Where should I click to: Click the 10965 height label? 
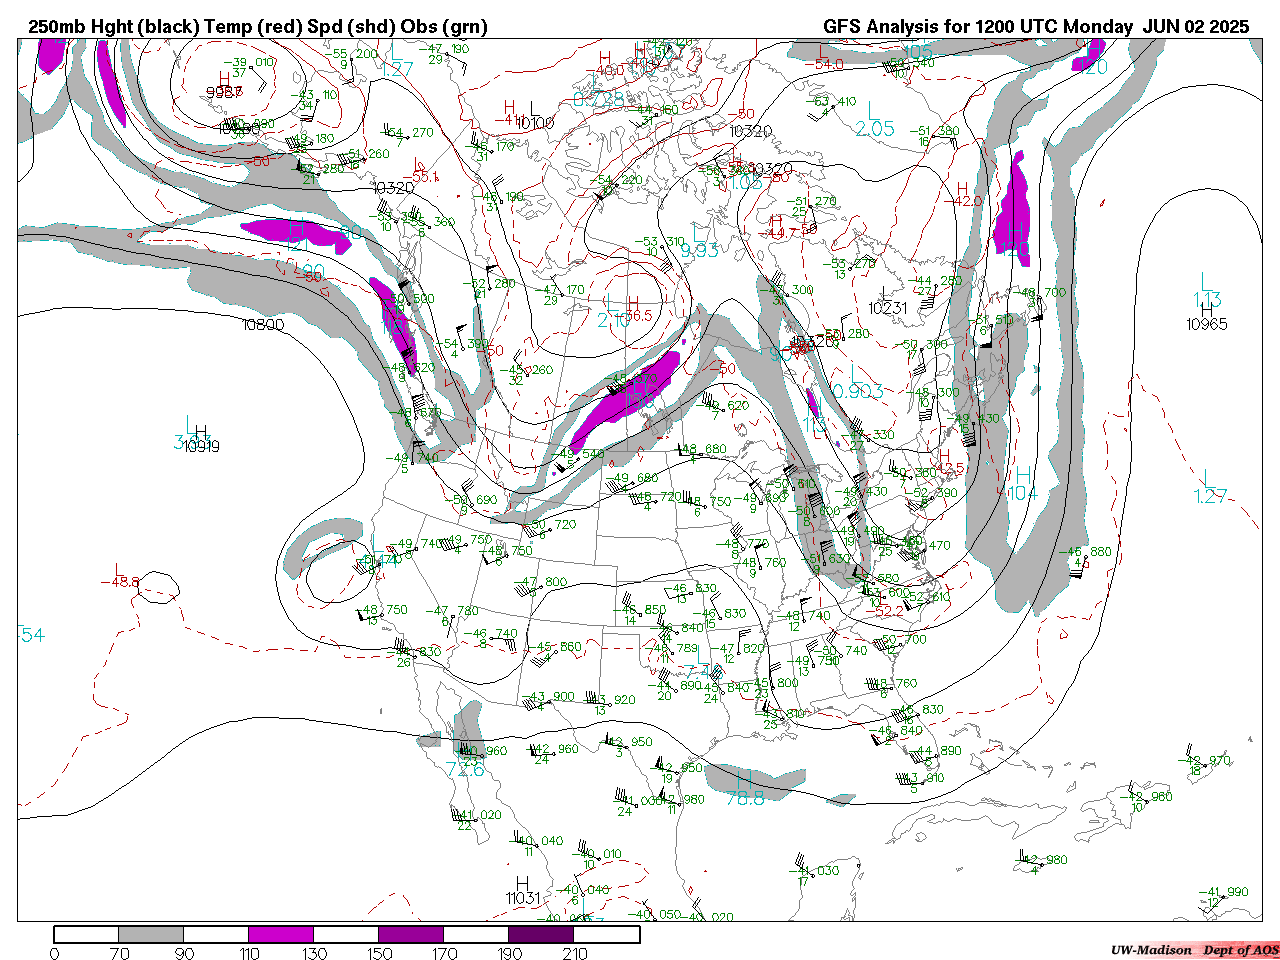1206,324
